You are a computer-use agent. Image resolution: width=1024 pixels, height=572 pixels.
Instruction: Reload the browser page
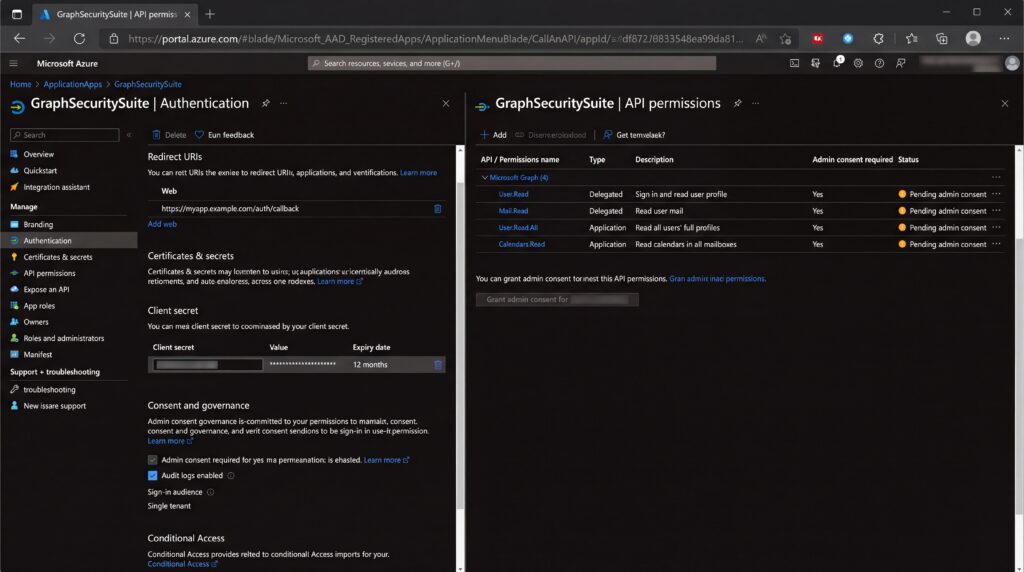pos(79,39)
